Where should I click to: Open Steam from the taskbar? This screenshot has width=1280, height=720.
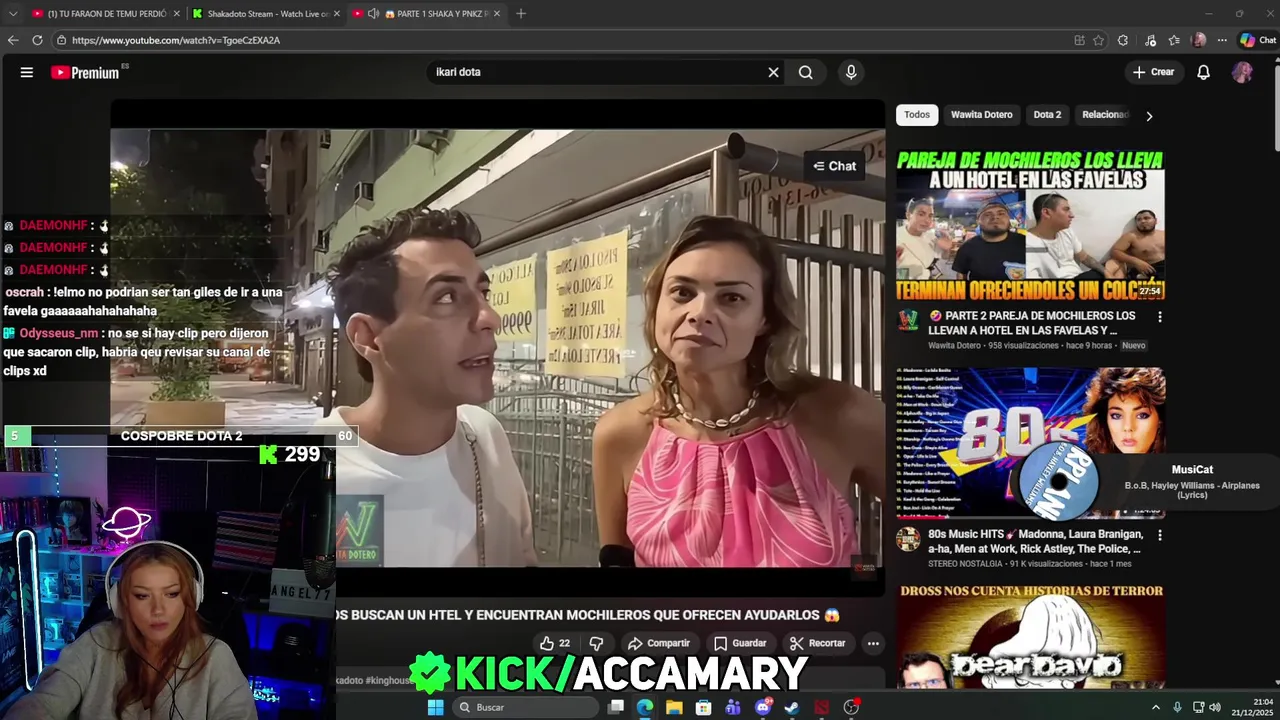pos(792,707)
